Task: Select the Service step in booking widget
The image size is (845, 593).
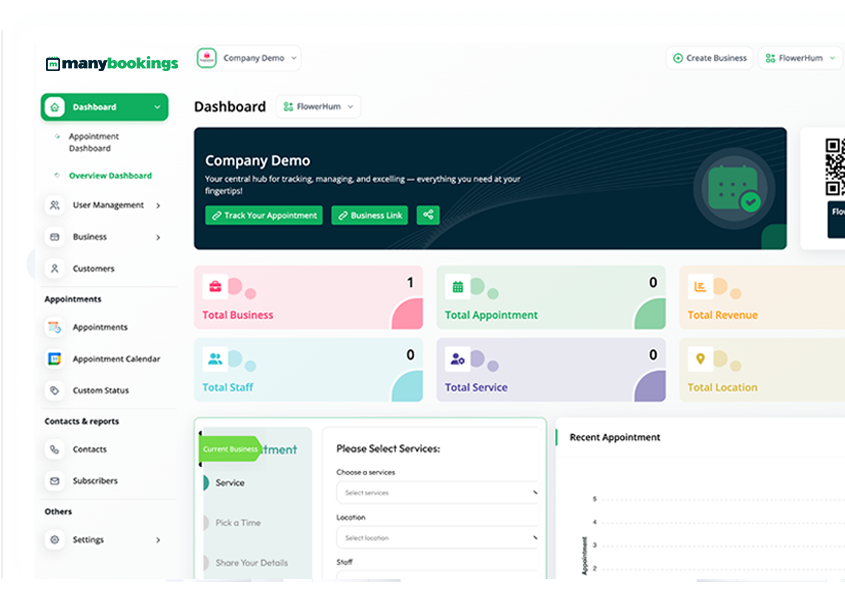Action: pos(229,483)
